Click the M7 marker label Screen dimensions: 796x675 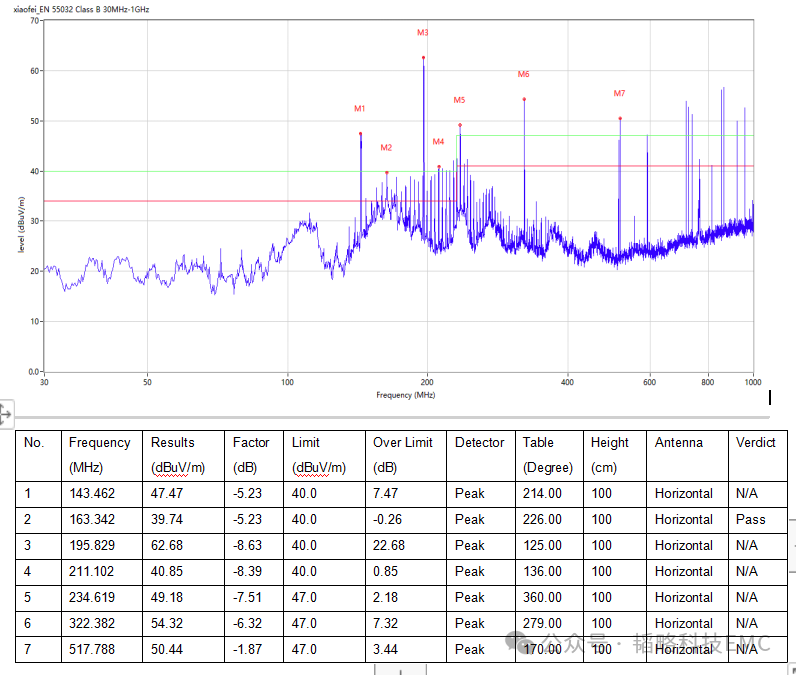coord(619,93)
